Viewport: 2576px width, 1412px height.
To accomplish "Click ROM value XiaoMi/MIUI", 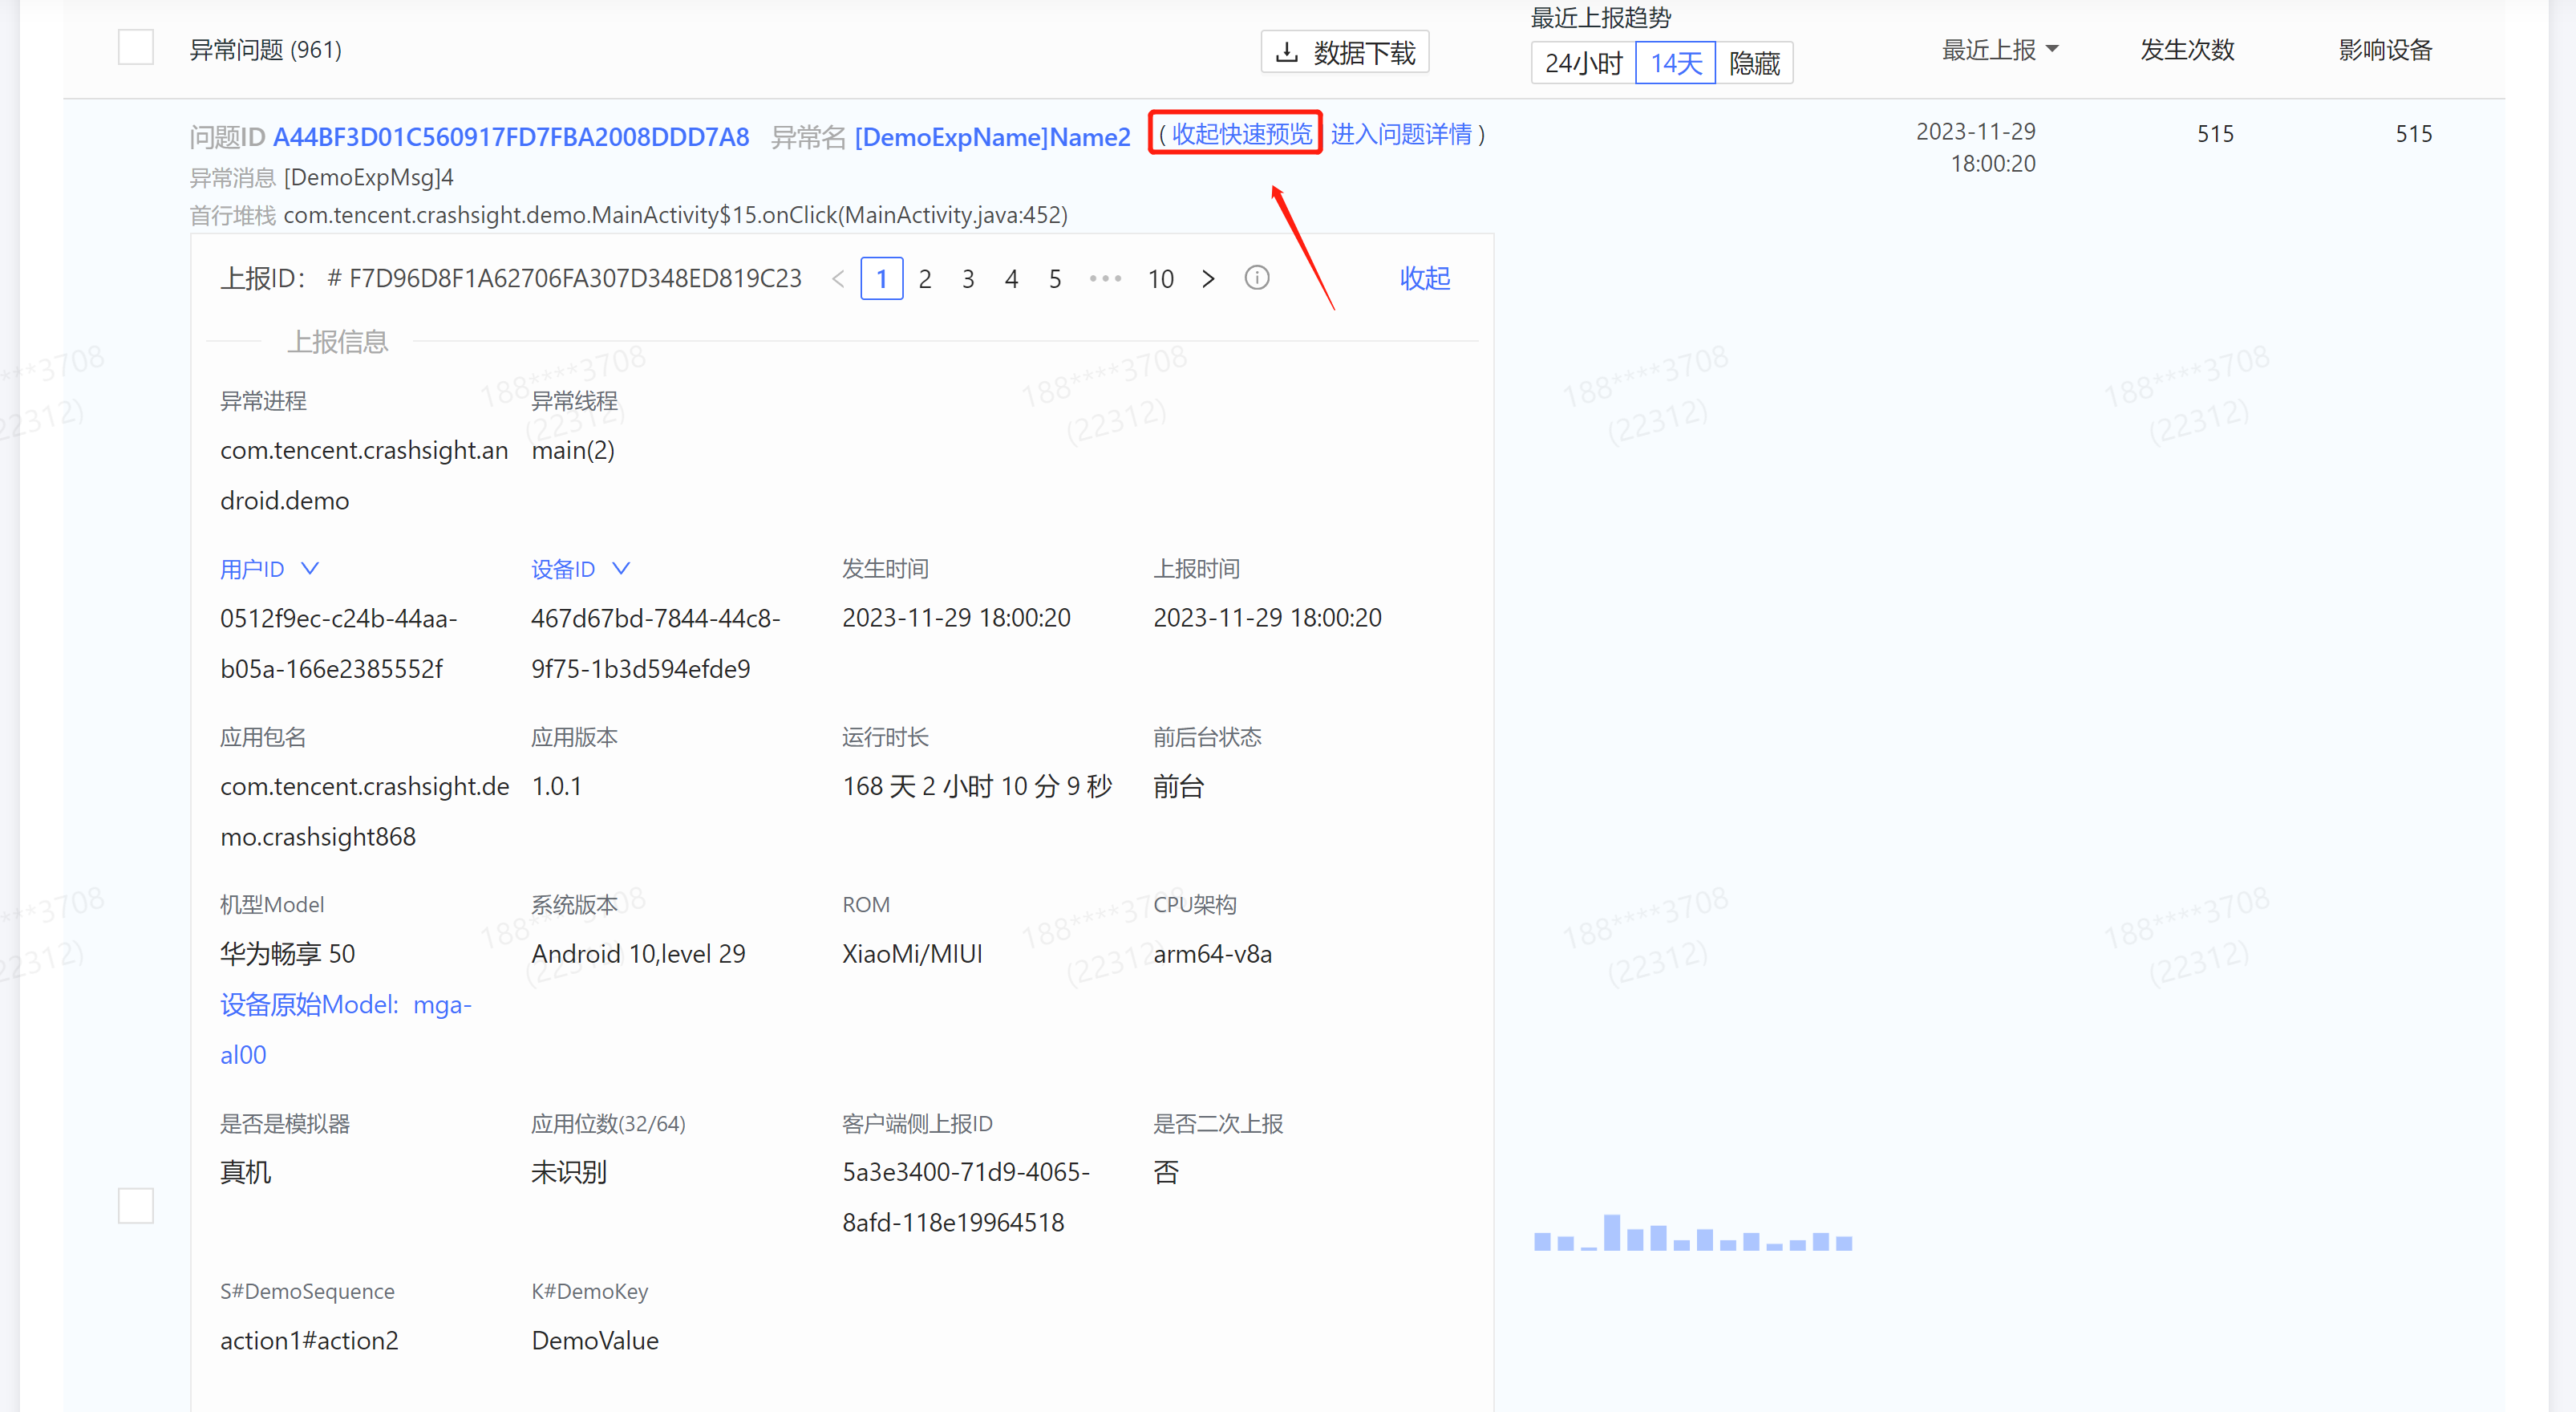I will 912,954.
